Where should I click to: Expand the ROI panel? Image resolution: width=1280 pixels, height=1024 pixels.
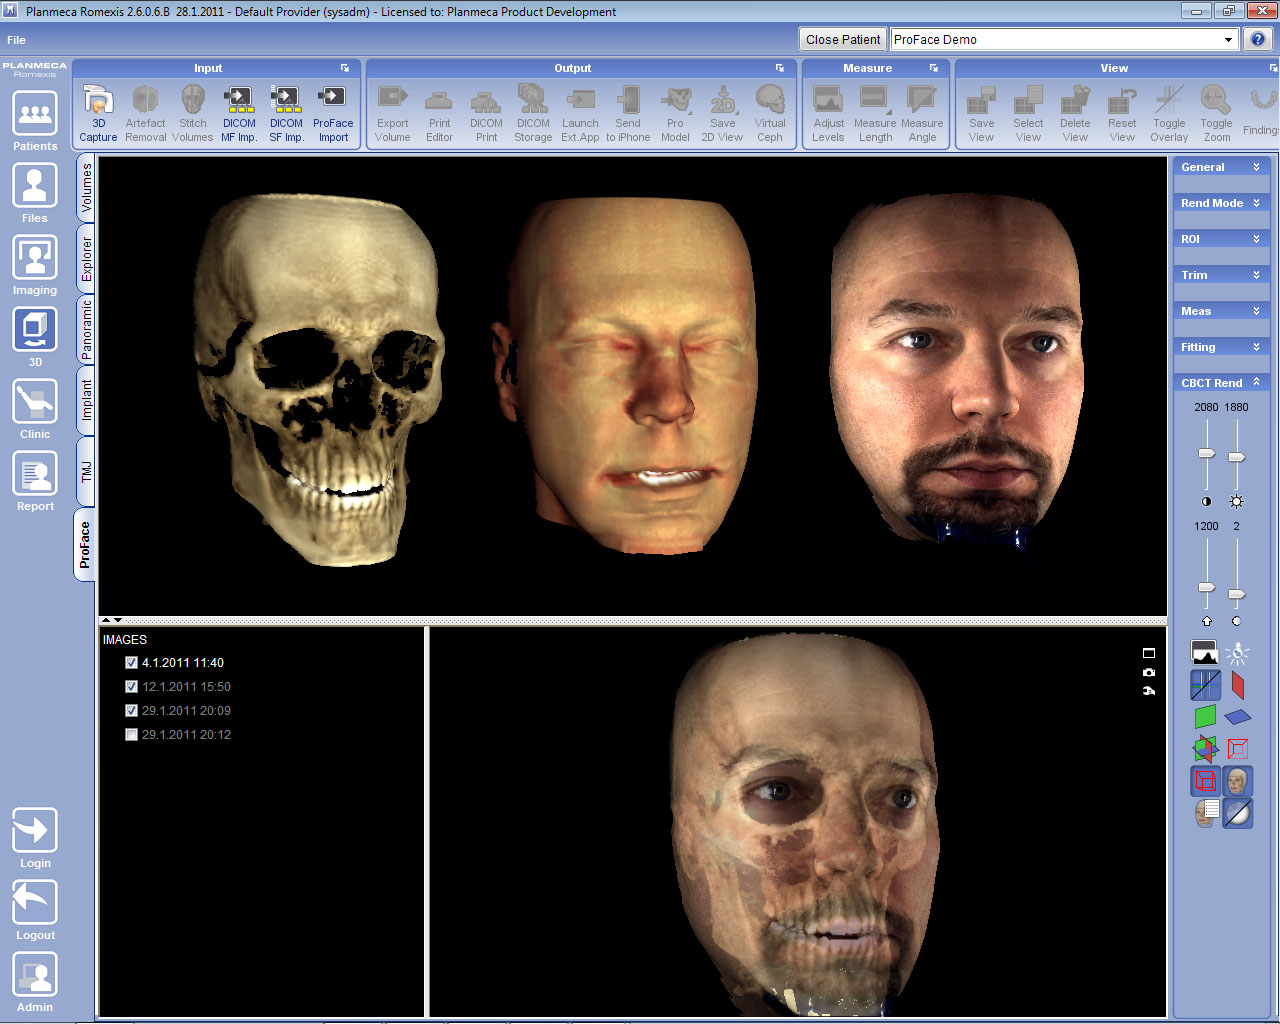coord(1221,238)
